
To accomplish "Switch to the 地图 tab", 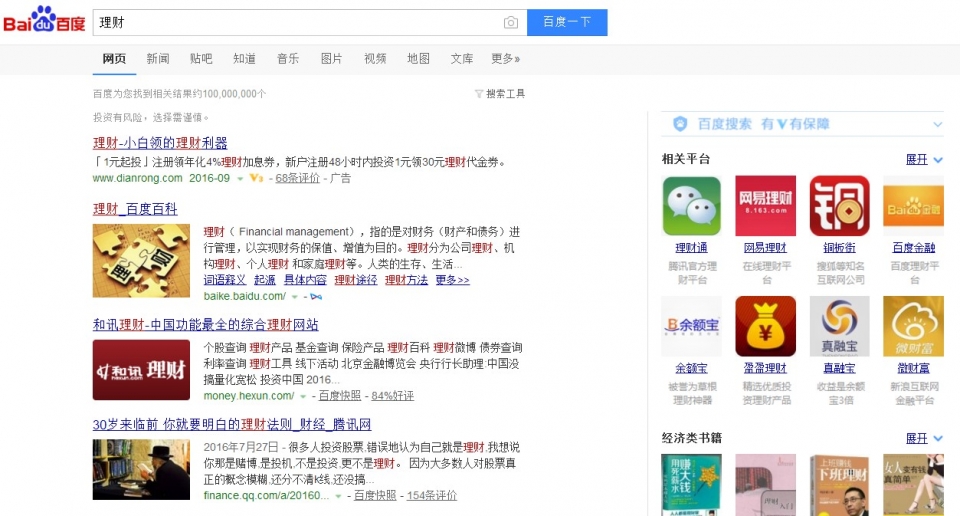I will (x=418, y=59).
